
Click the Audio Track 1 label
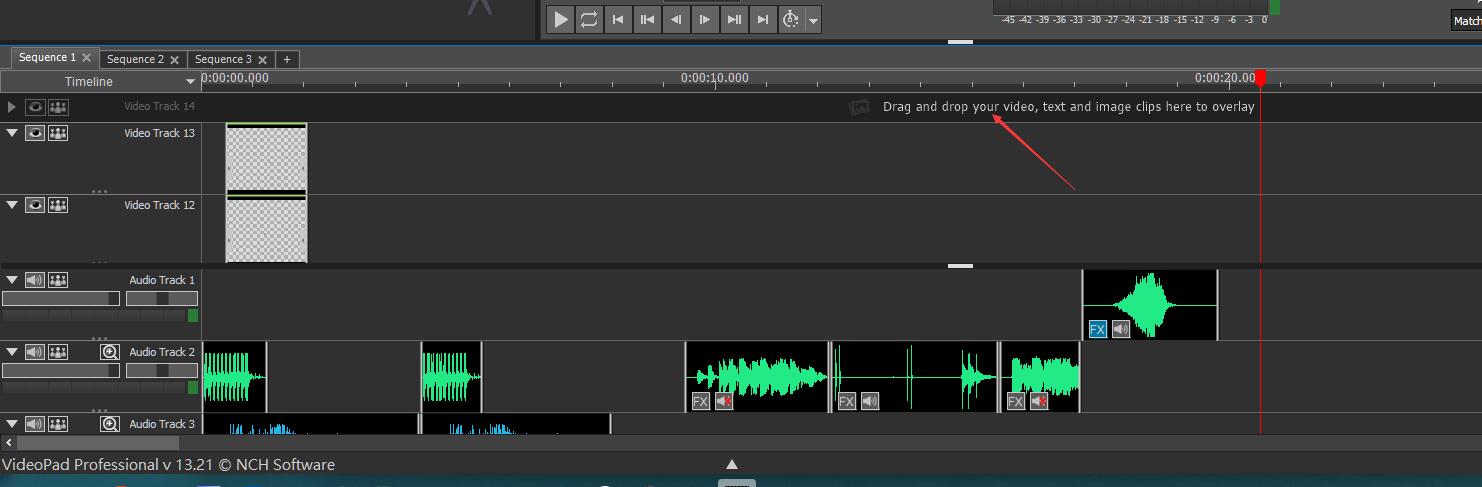coord(162,280)
